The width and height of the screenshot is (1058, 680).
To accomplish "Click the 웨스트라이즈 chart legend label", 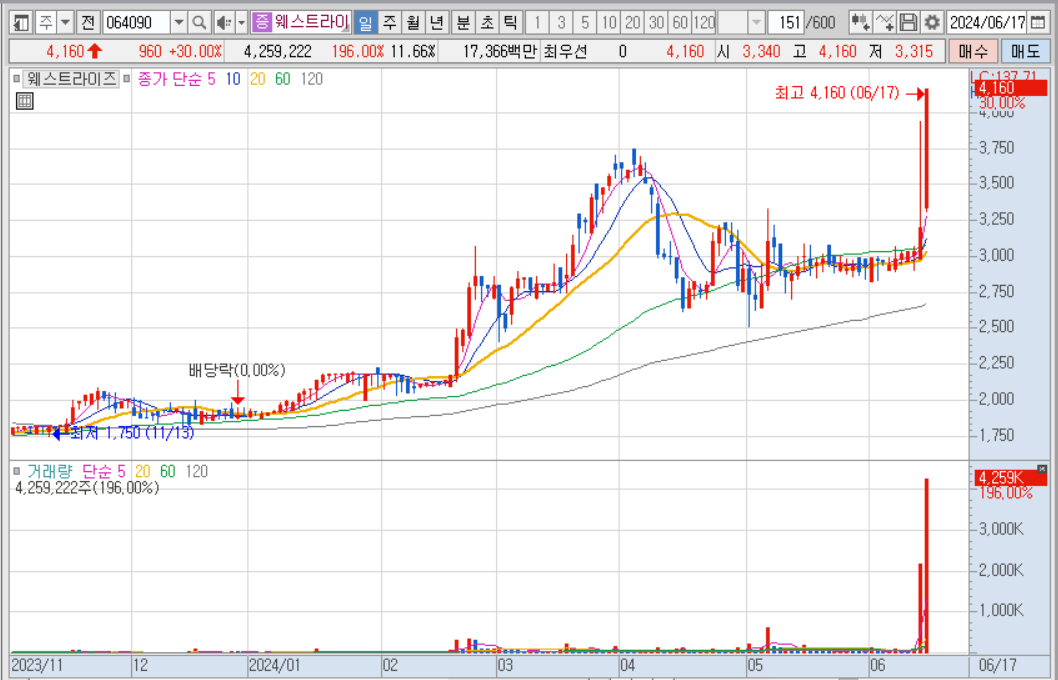I will pyautogui.click(x=71, y=79).
